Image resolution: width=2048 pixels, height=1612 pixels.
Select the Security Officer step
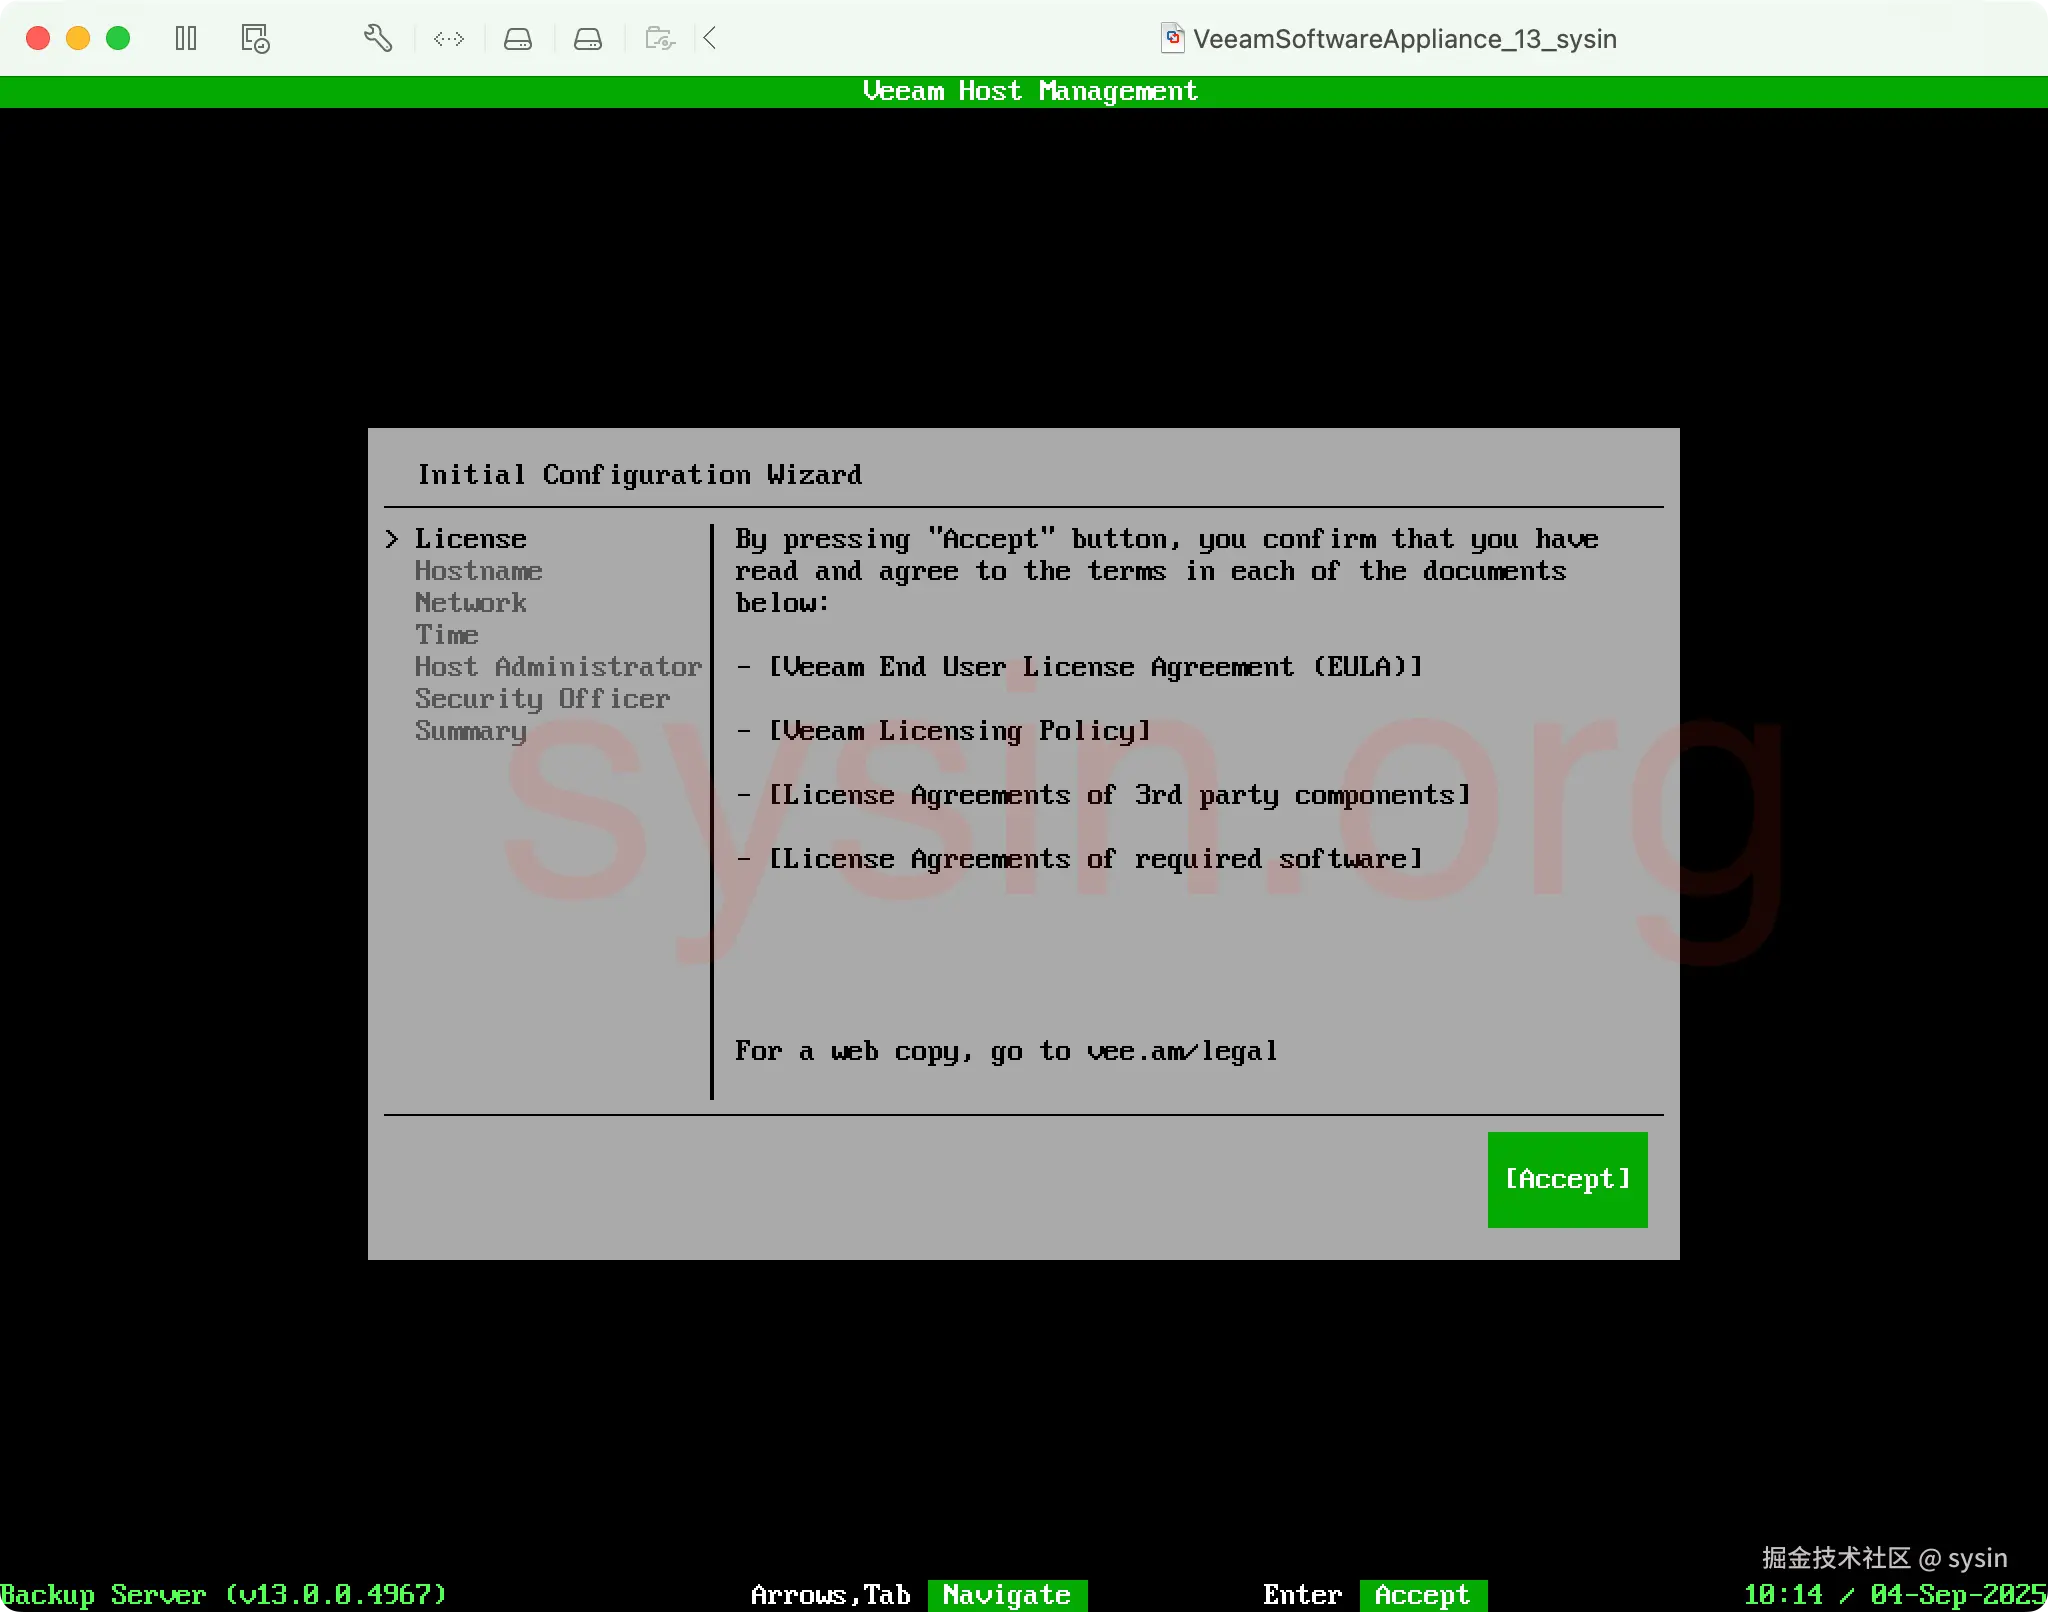pyautogui.click(x=542, y=699)
